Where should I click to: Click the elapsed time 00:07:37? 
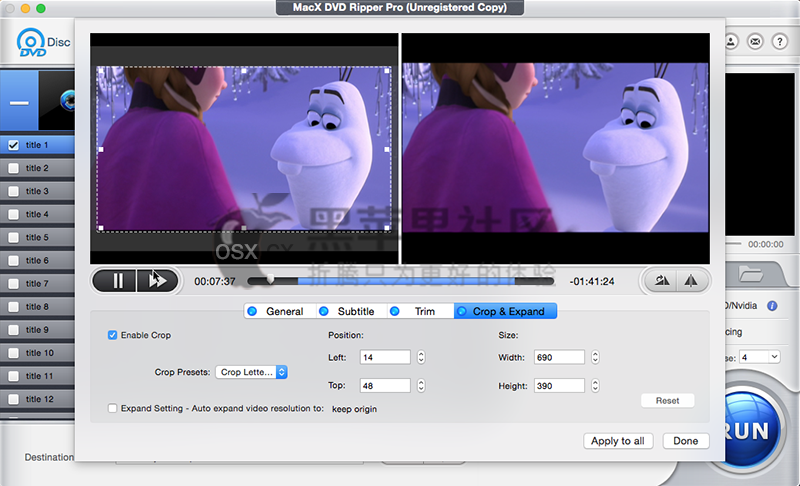[215, 282]
